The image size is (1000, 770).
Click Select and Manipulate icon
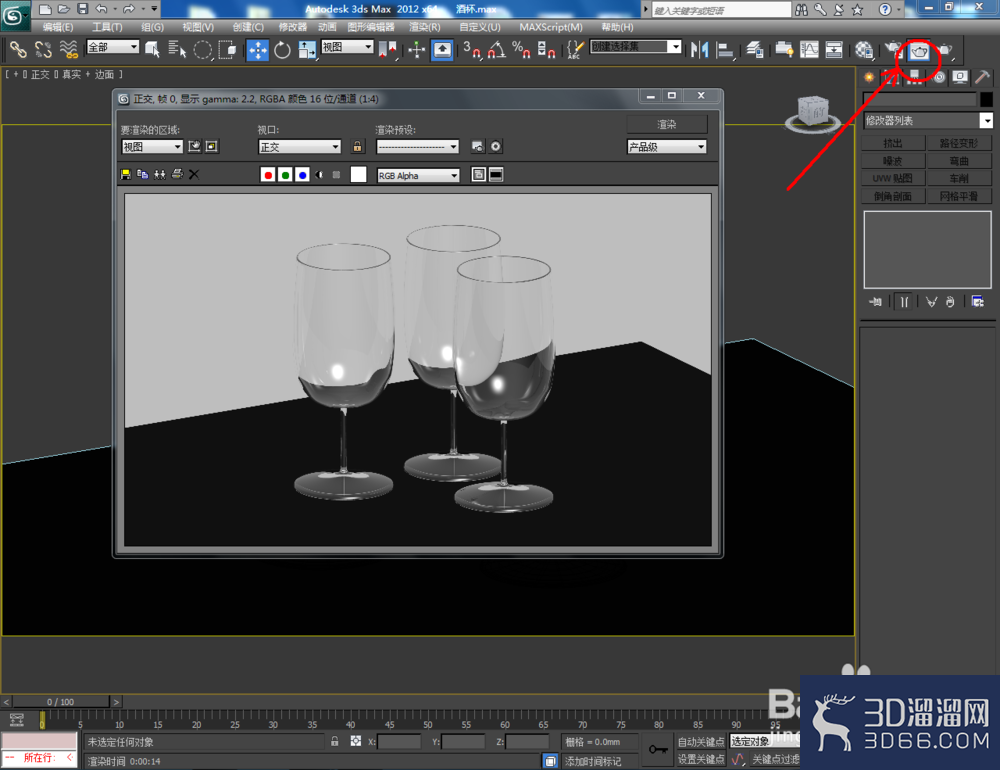(x=416, y=49)
